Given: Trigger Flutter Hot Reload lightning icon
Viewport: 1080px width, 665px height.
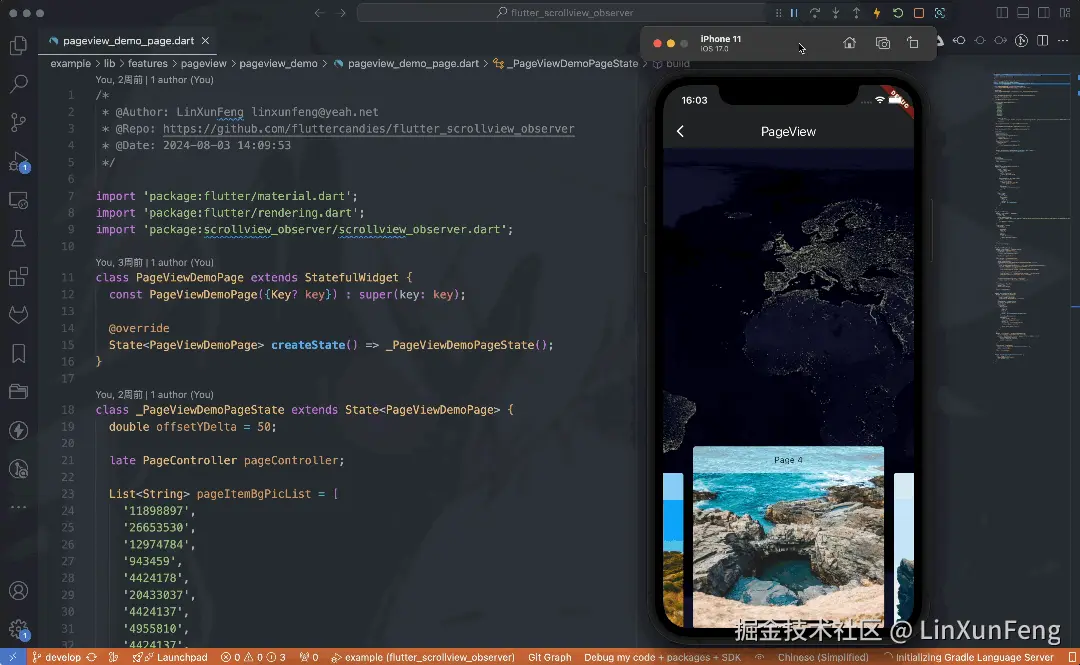Looking at the screenshot, I should pos(877,13).
